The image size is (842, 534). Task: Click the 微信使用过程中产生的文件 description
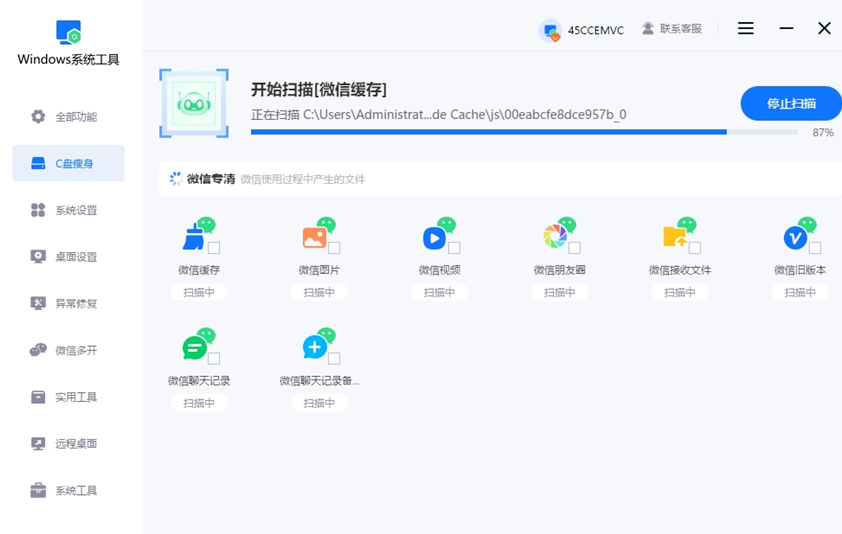point(303,179)
